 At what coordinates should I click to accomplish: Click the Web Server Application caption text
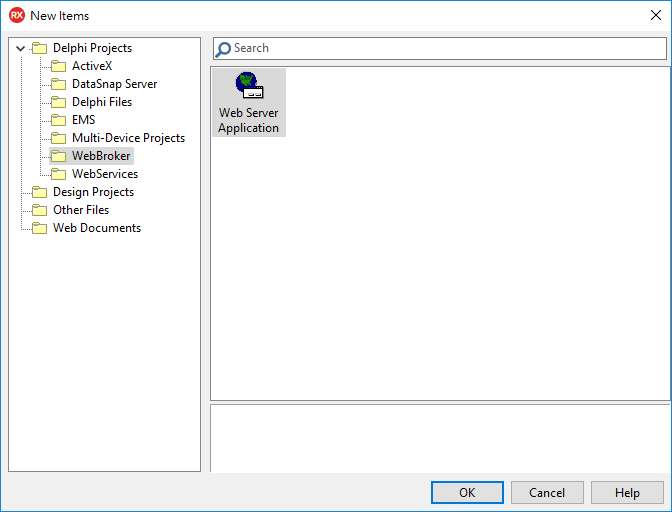(x=249, y=120)
